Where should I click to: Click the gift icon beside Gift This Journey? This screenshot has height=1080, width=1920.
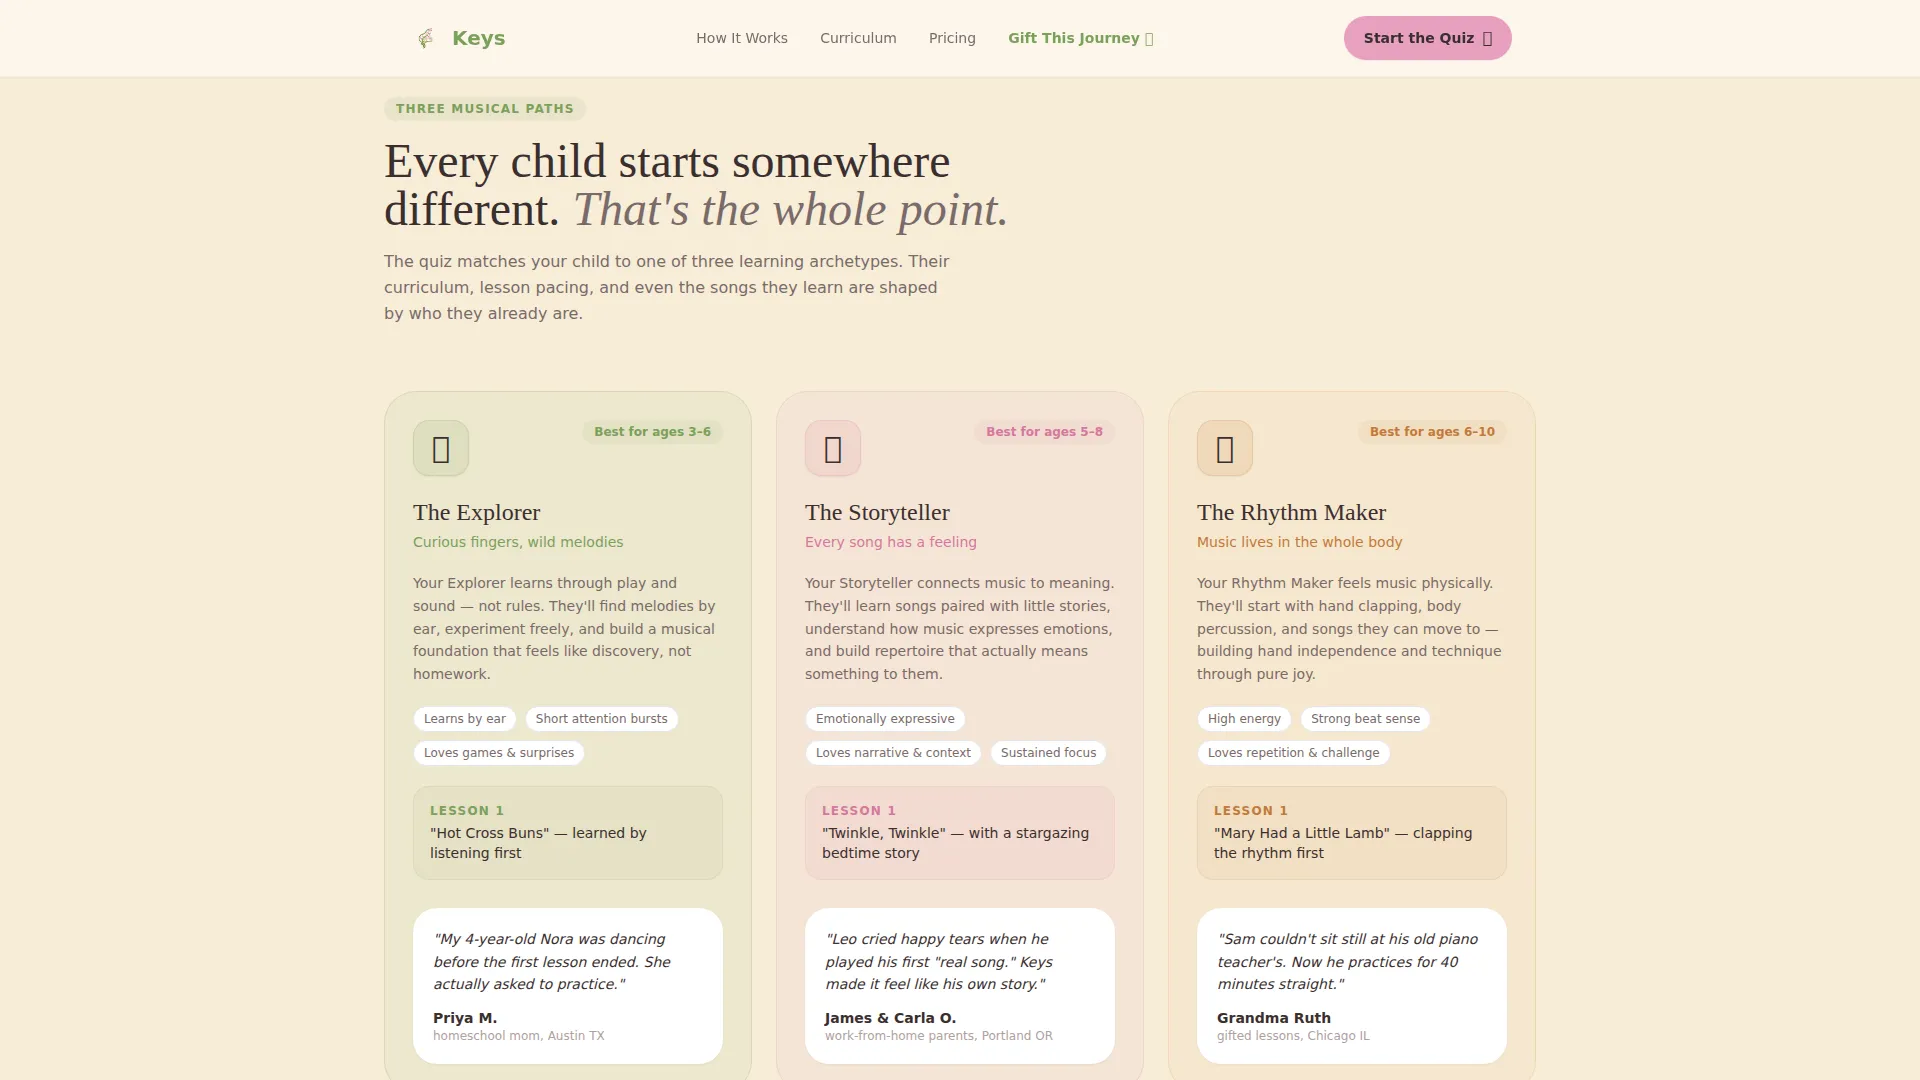1149,39
